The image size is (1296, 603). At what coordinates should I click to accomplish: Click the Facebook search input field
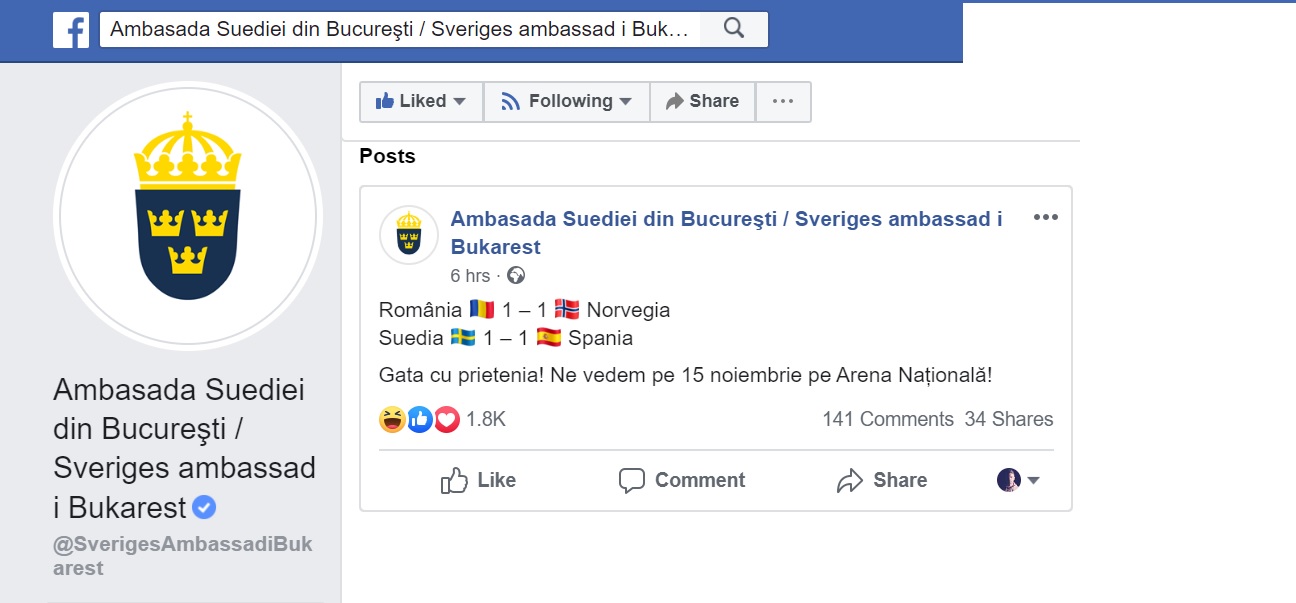point(400,29)
